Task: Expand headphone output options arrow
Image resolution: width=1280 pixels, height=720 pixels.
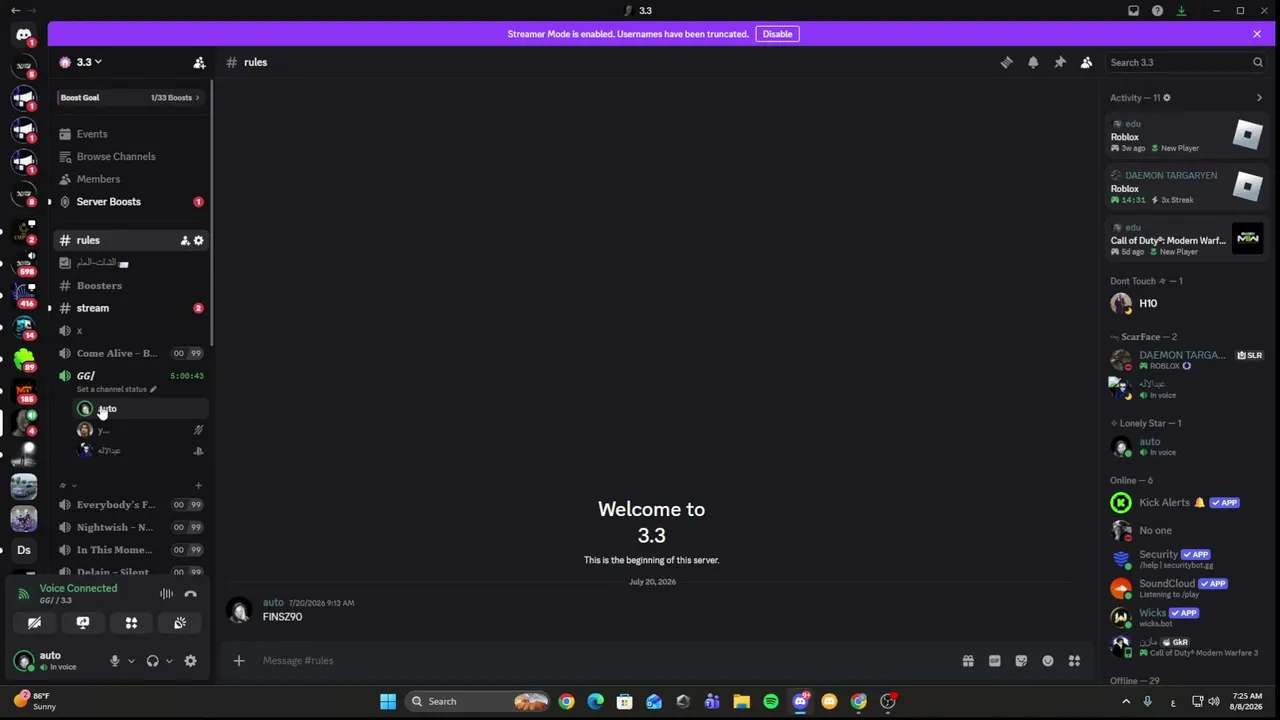Action: 168,661
